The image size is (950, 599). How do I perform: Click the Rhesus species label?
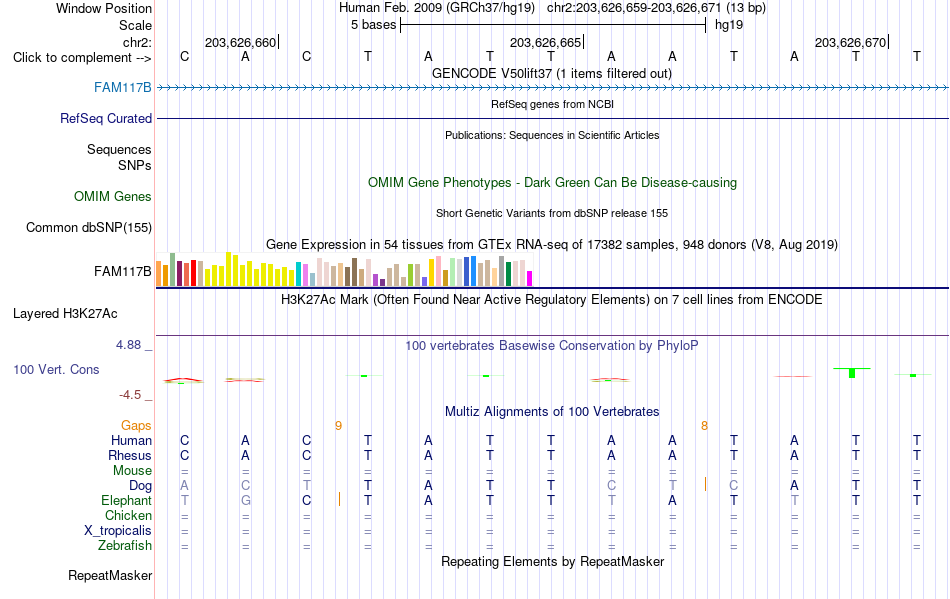(x=130, y=455)
